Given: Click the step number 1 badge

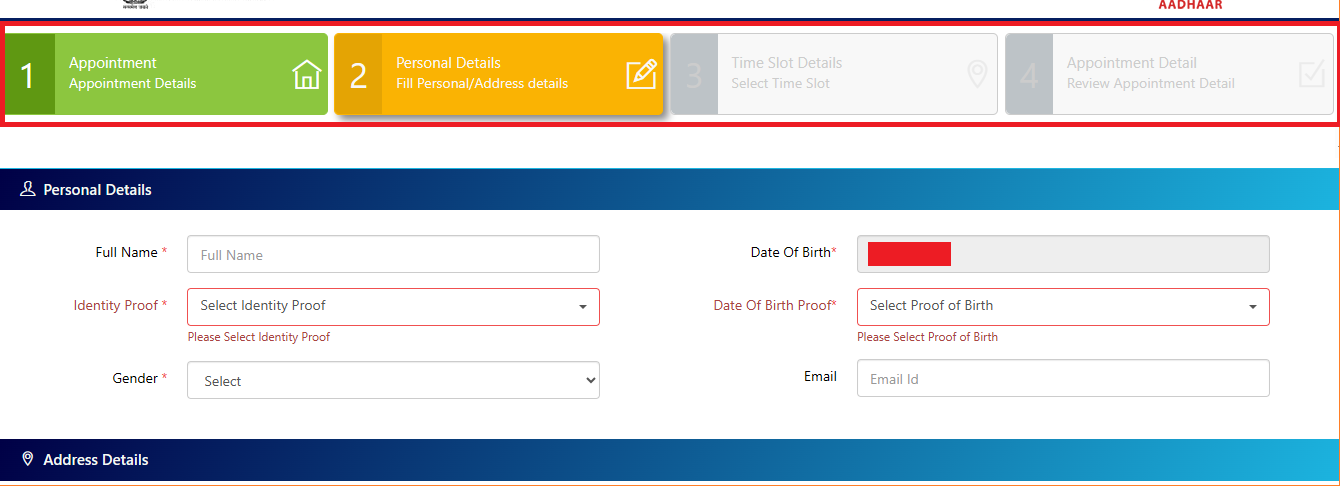Looking at the screenshot, I should point(29,75).
